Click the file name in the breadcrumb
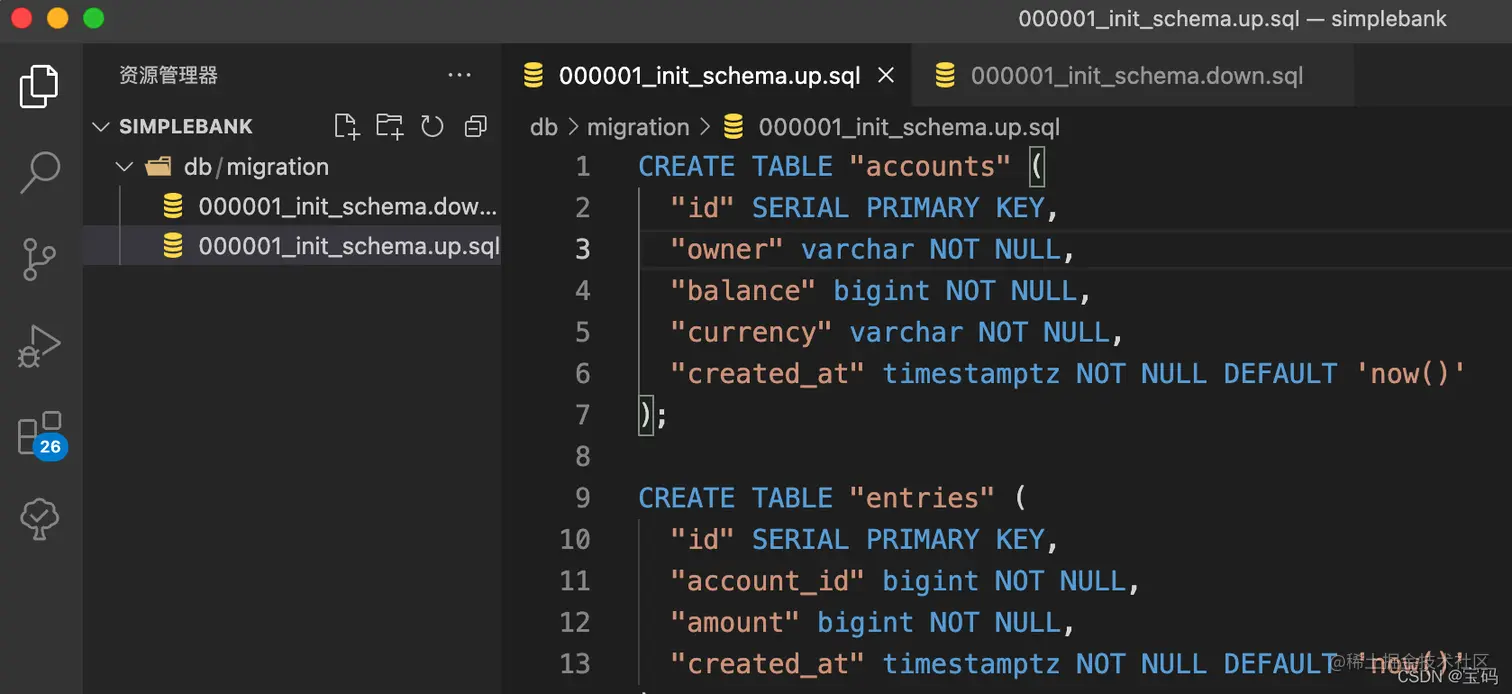 click(909, 127)
